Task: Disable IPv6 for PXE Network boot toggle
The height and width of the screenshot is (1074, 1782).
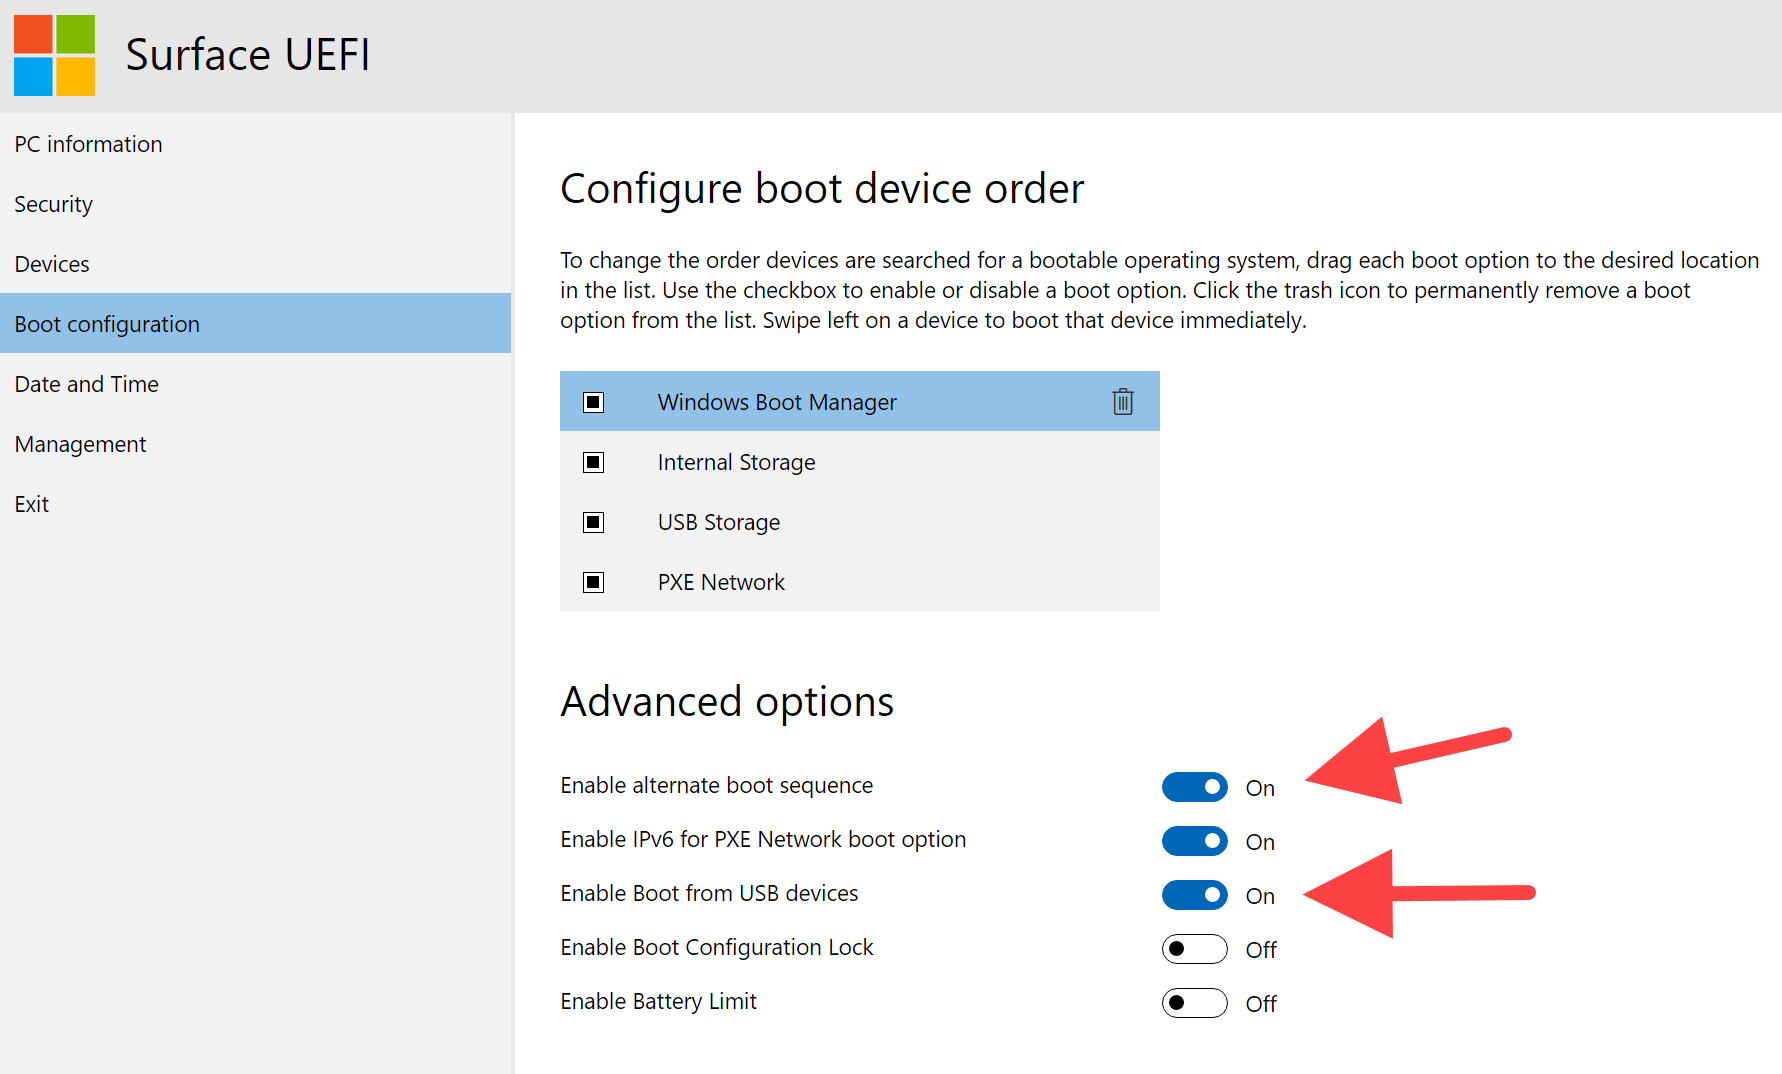Action: [1195, 841]
